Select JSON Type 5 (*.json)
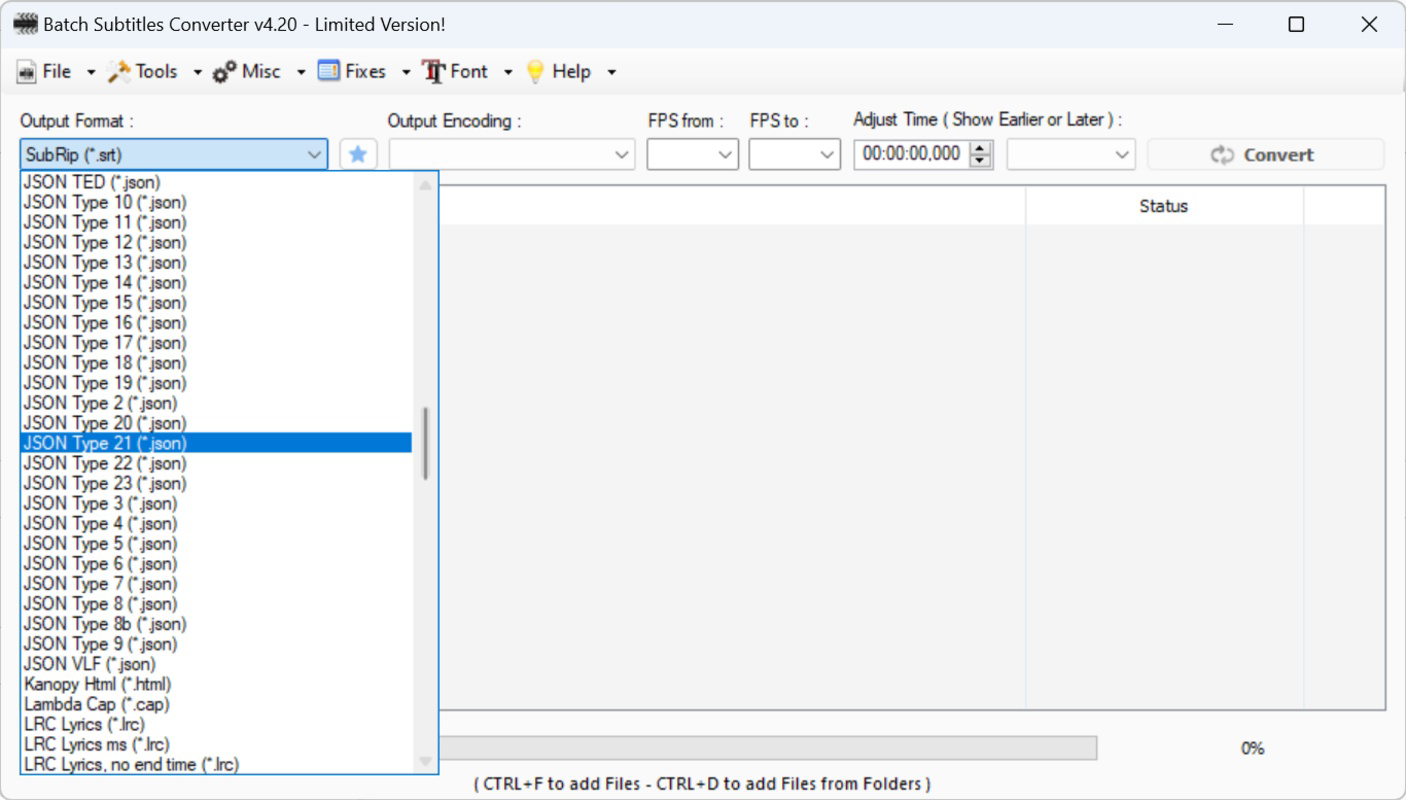The height and width of the screenshot is (800, 1406). click(x=216, y=543)
